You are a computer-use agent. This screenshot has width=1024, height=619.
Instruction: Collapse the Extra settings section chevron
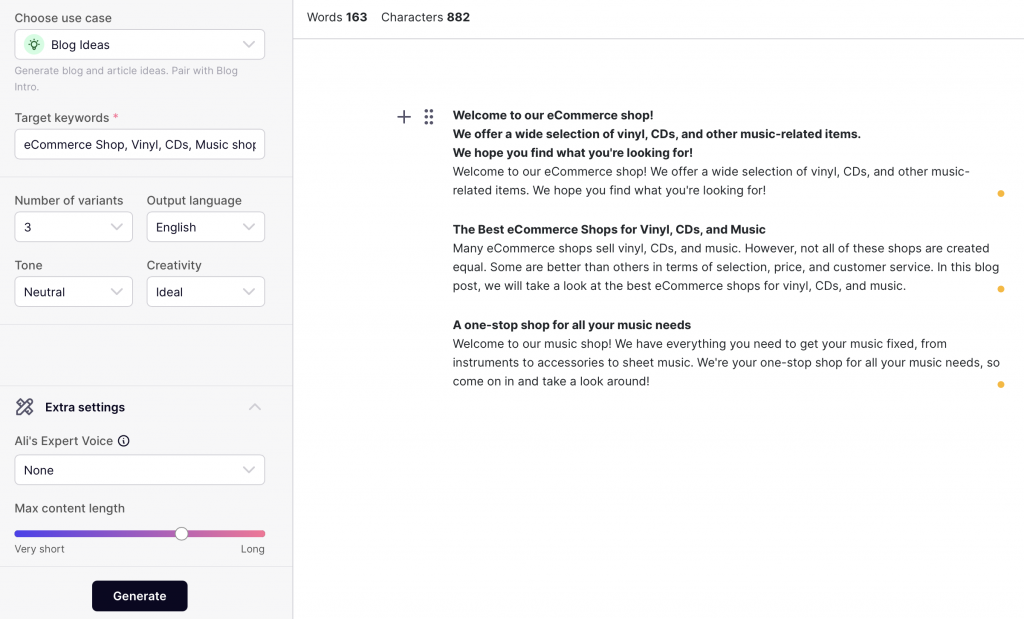point(255,407)
